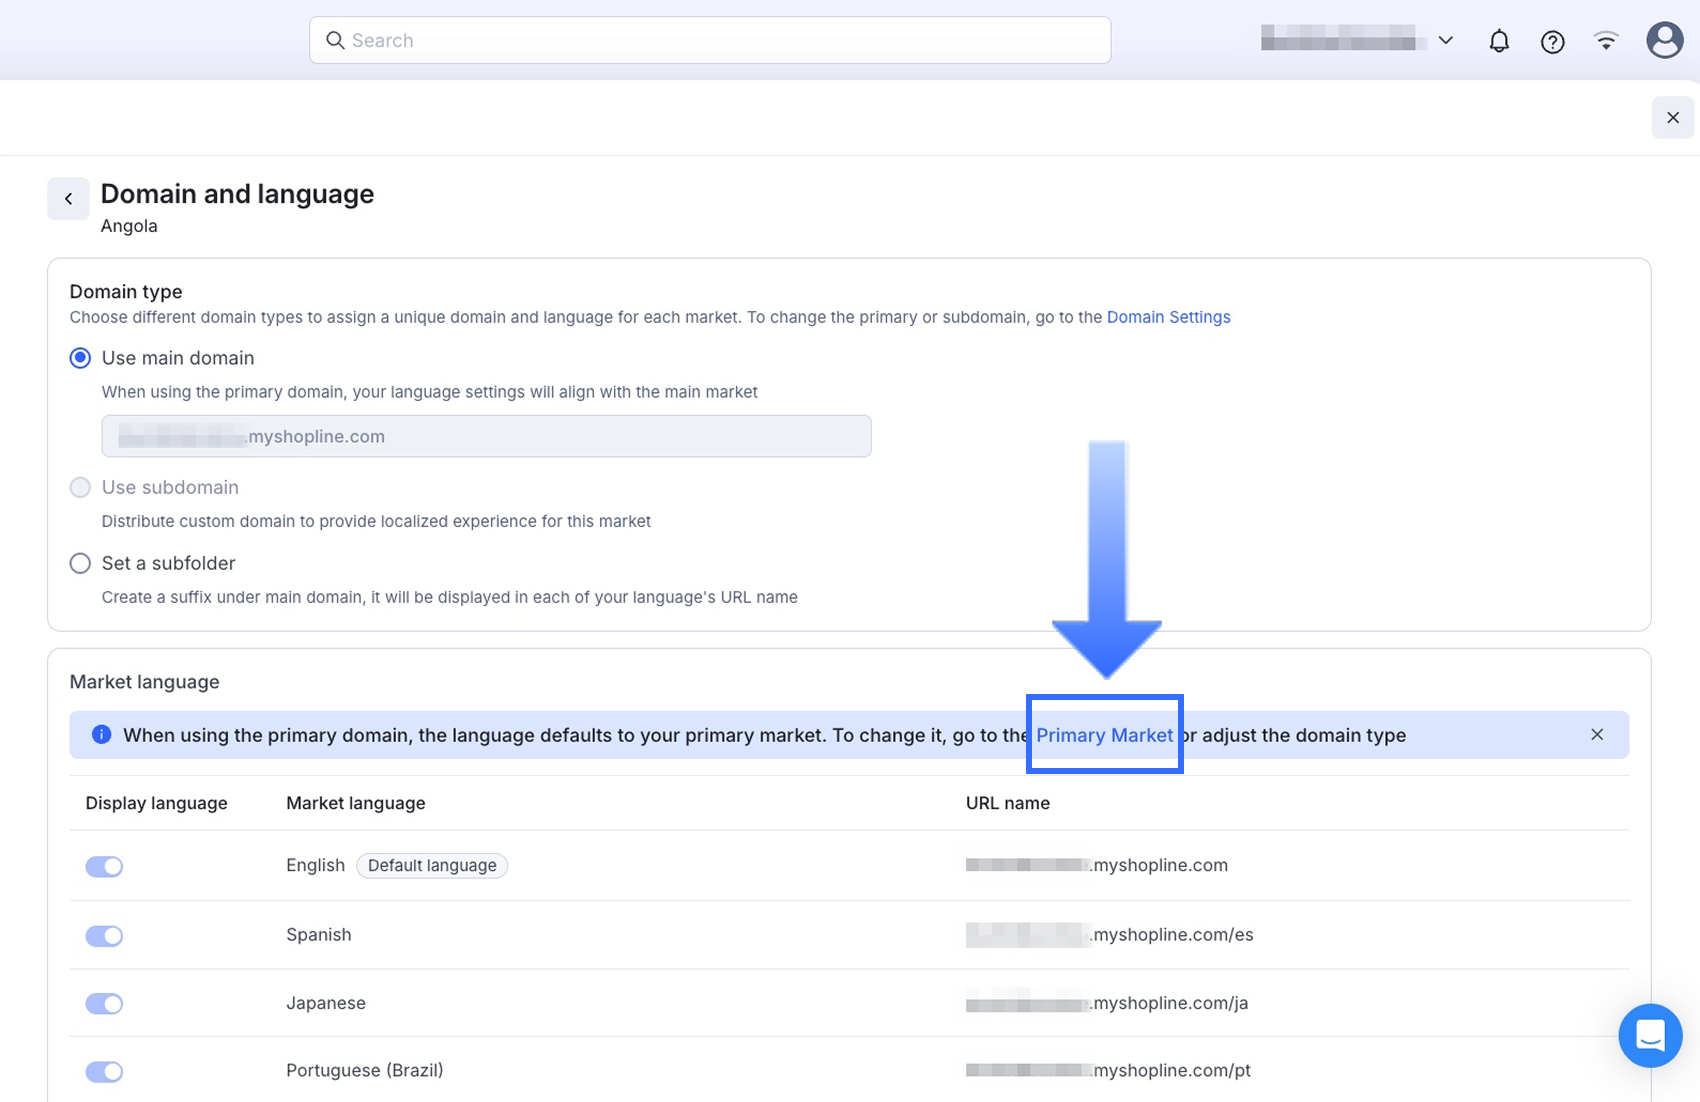
Task: Turn off Portuguese (Brazil) display language
Action: pyautogui.click(x=104, y=1072)
